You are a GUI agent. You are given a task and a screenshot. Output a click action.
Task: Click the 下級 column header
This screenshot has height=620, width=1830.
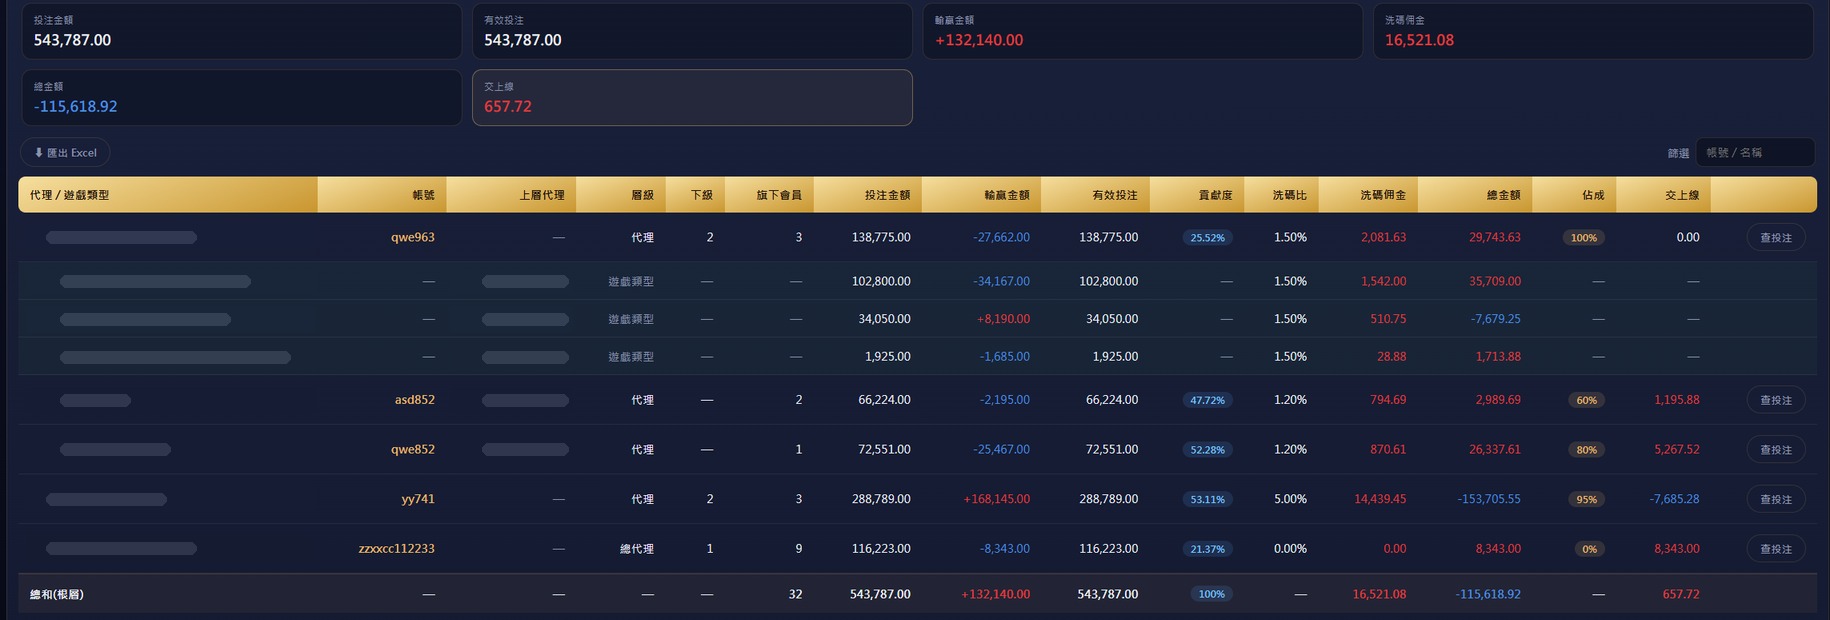pos(695,195)
